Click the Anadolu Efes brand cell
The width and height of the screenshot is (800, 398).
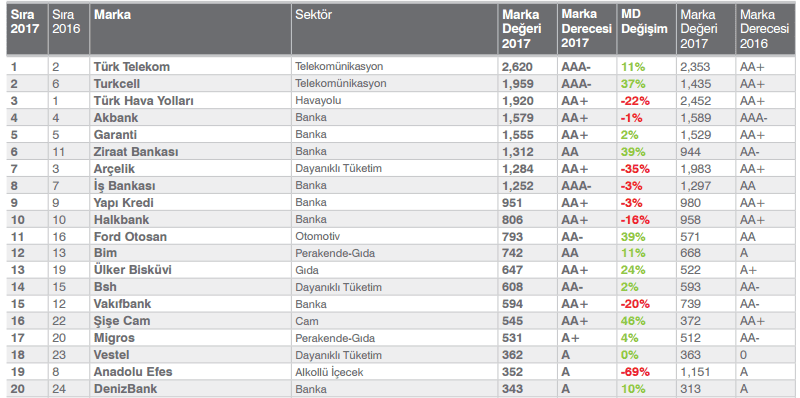tap(133, 372)
